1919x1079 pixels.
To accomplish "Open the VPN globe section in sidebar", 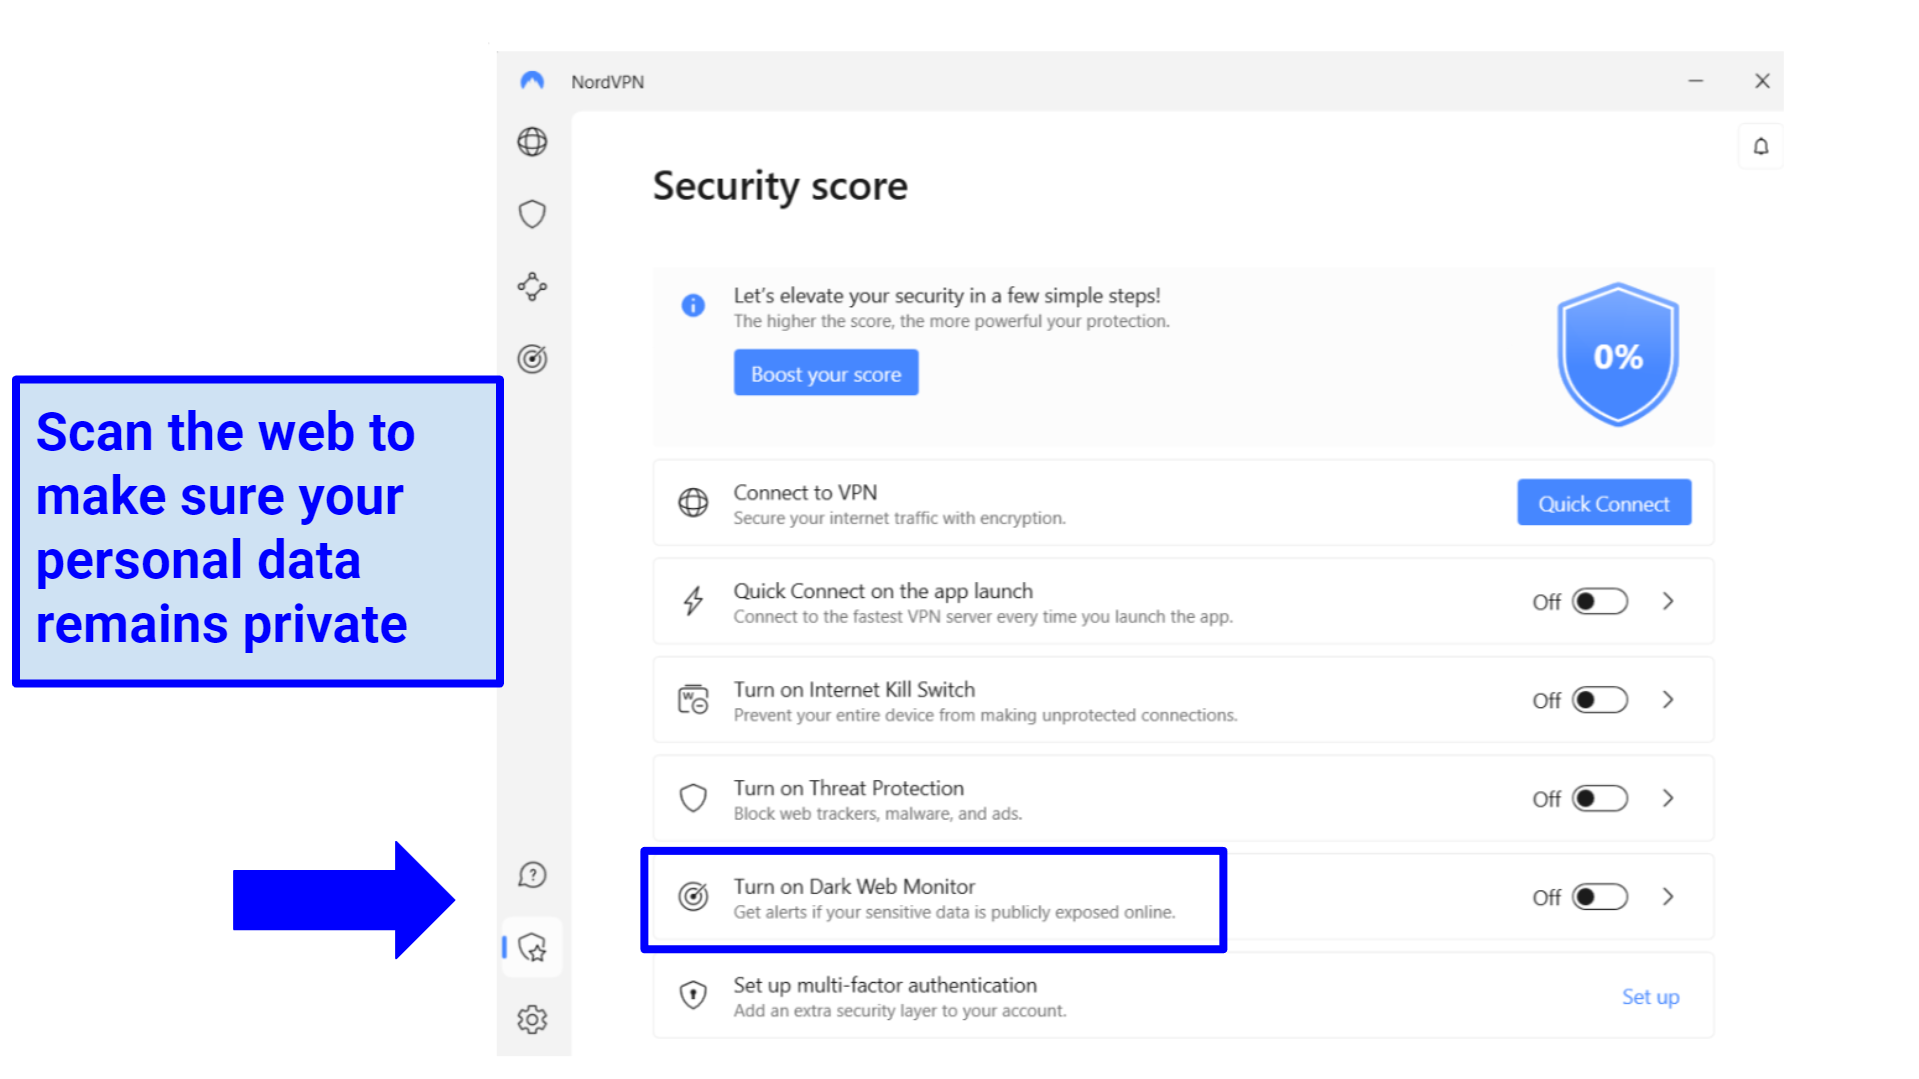I will (532, 142).
